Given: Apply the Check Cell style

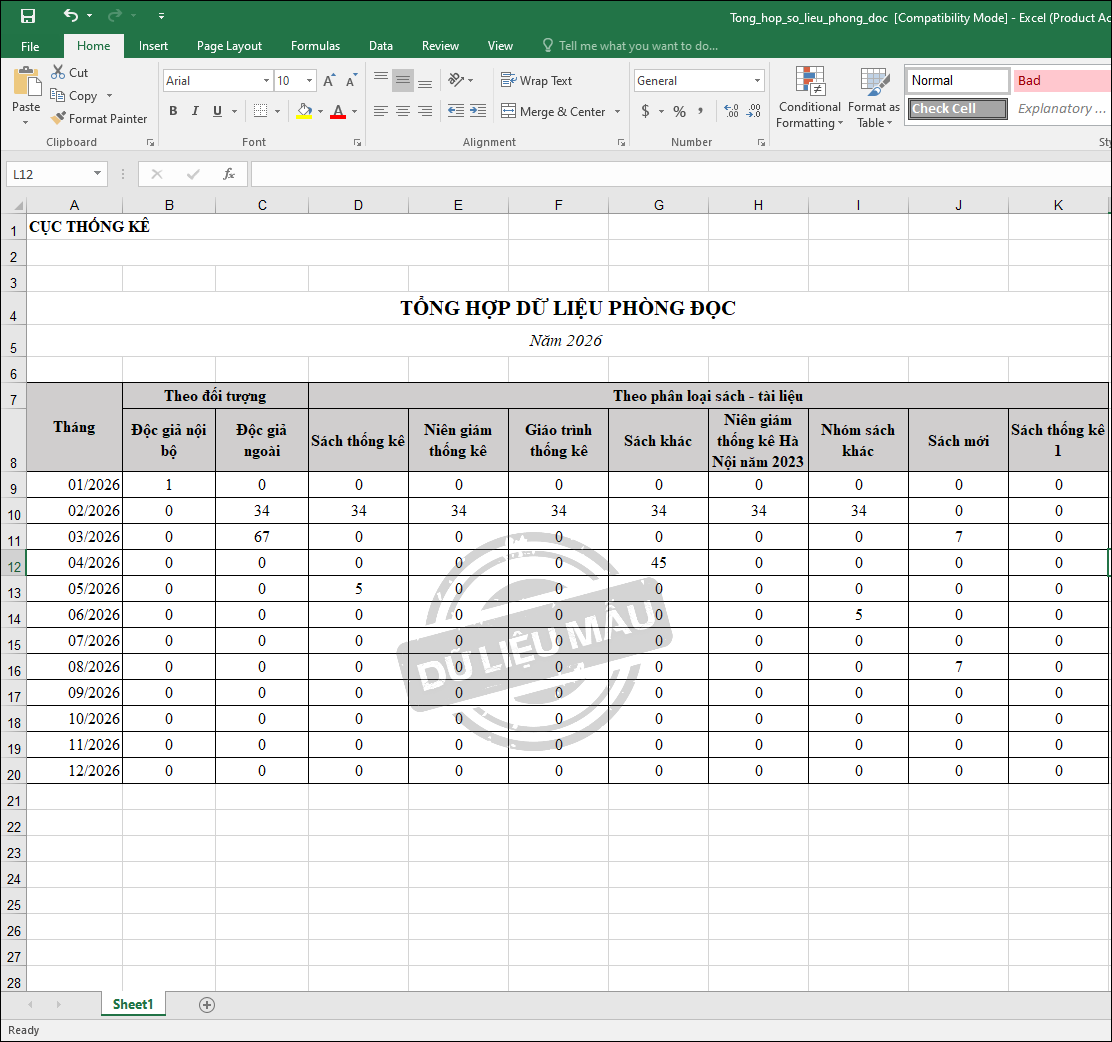Looking at the screenshot, I should click(x=957, y=109).
